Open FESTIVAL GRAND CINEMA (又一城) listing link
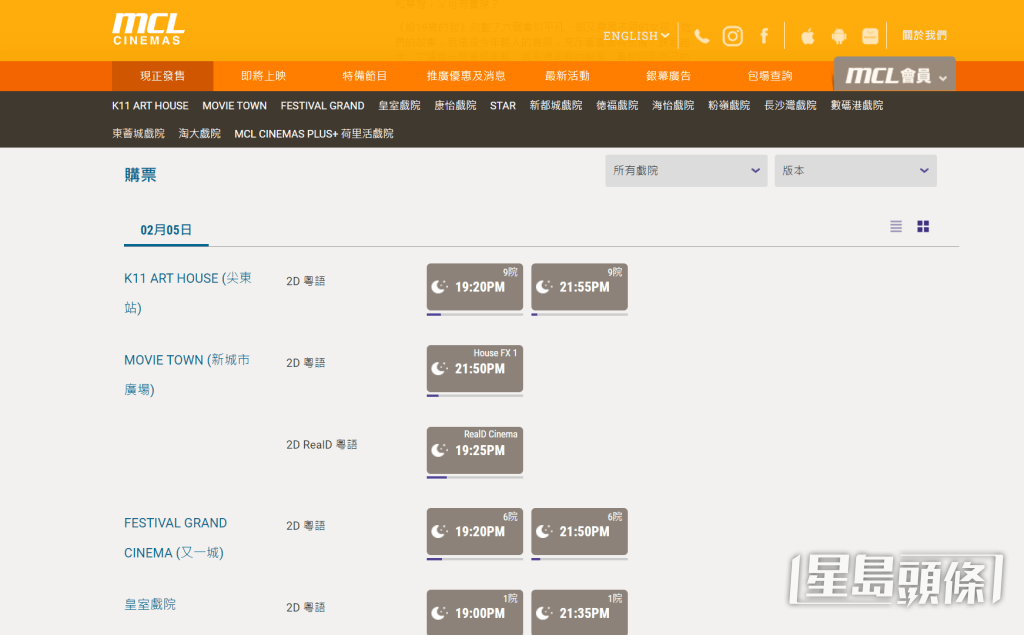This screenshot has height=635, width=1024. pos(176,538)
